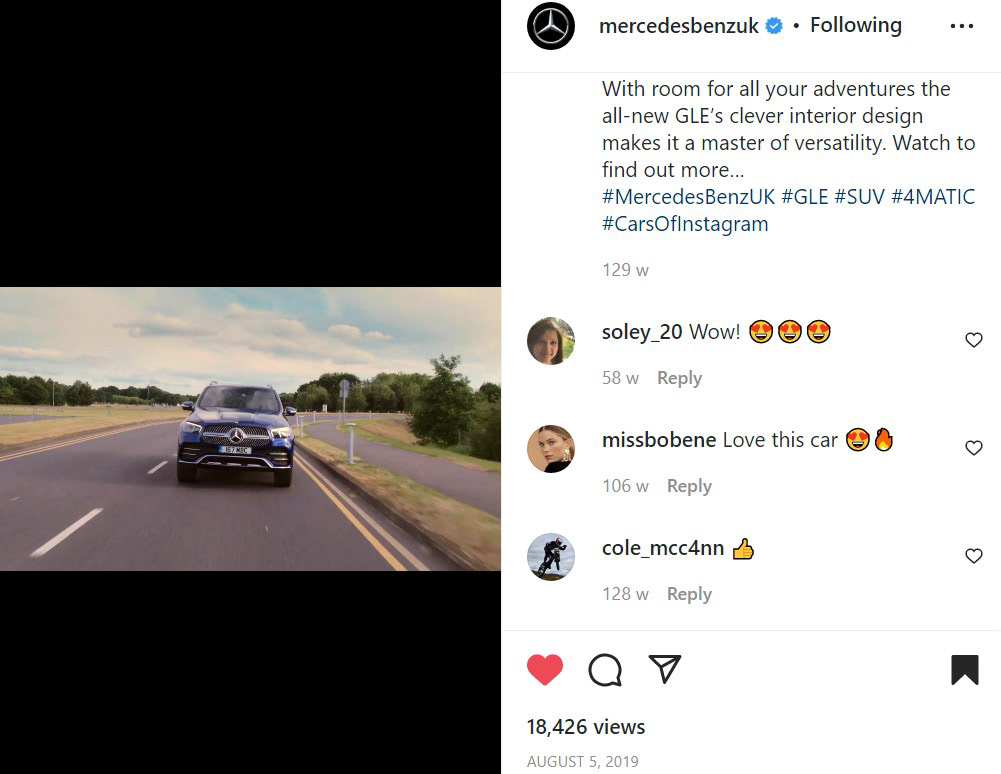View cole_mcc4nn's profile avatar
This screenshot has width=1001, height=774.
tap(551, 557)
